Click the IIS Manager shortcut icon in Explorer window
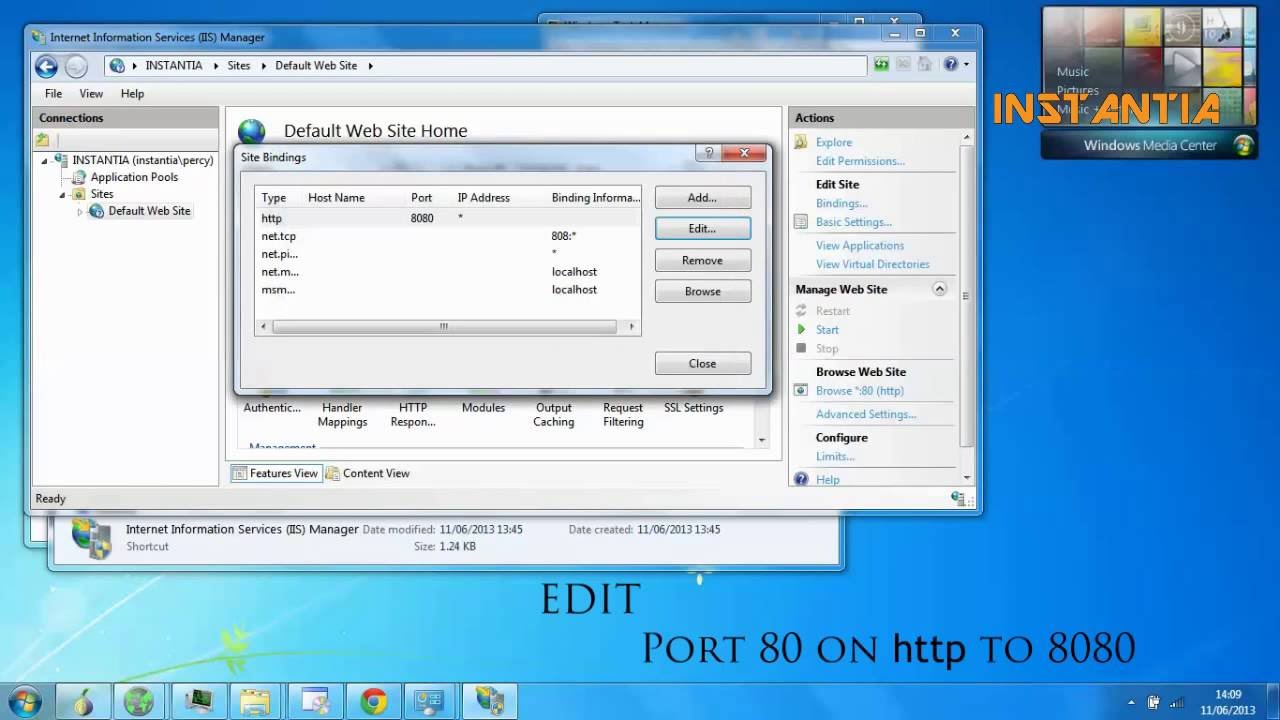Image resolution: width=1280 pixels, height=720 pixels. 92,538
